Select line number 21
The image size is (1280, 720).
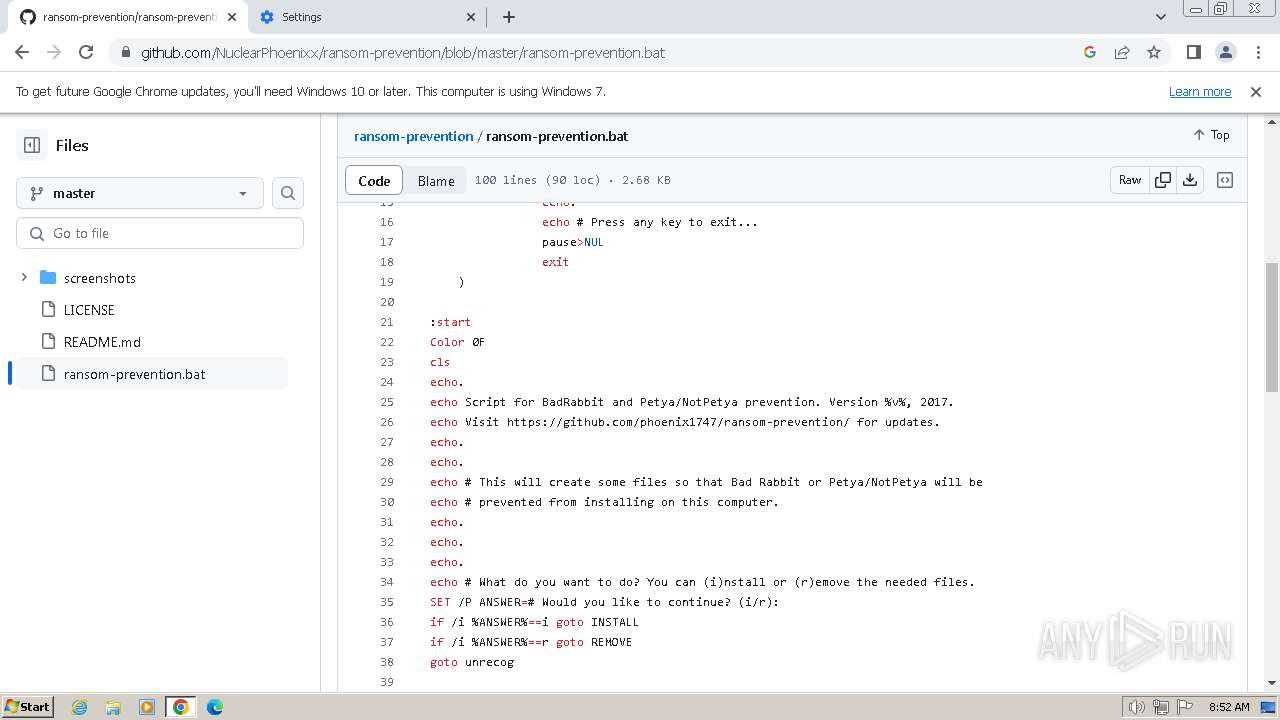(387, 322)
